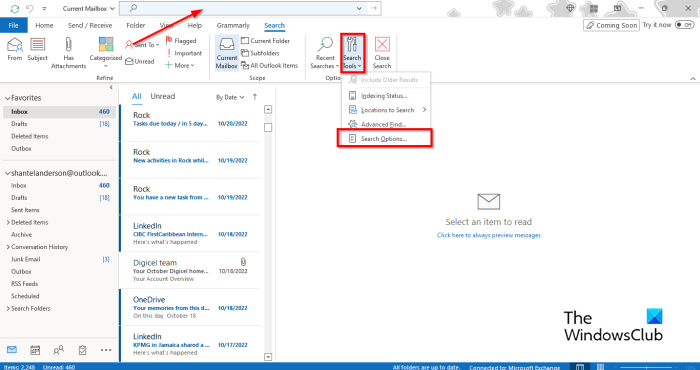The height and width of the screenshot is (370, 700).
Task: Click the Coming Soon button
Action: pos(611,25)
